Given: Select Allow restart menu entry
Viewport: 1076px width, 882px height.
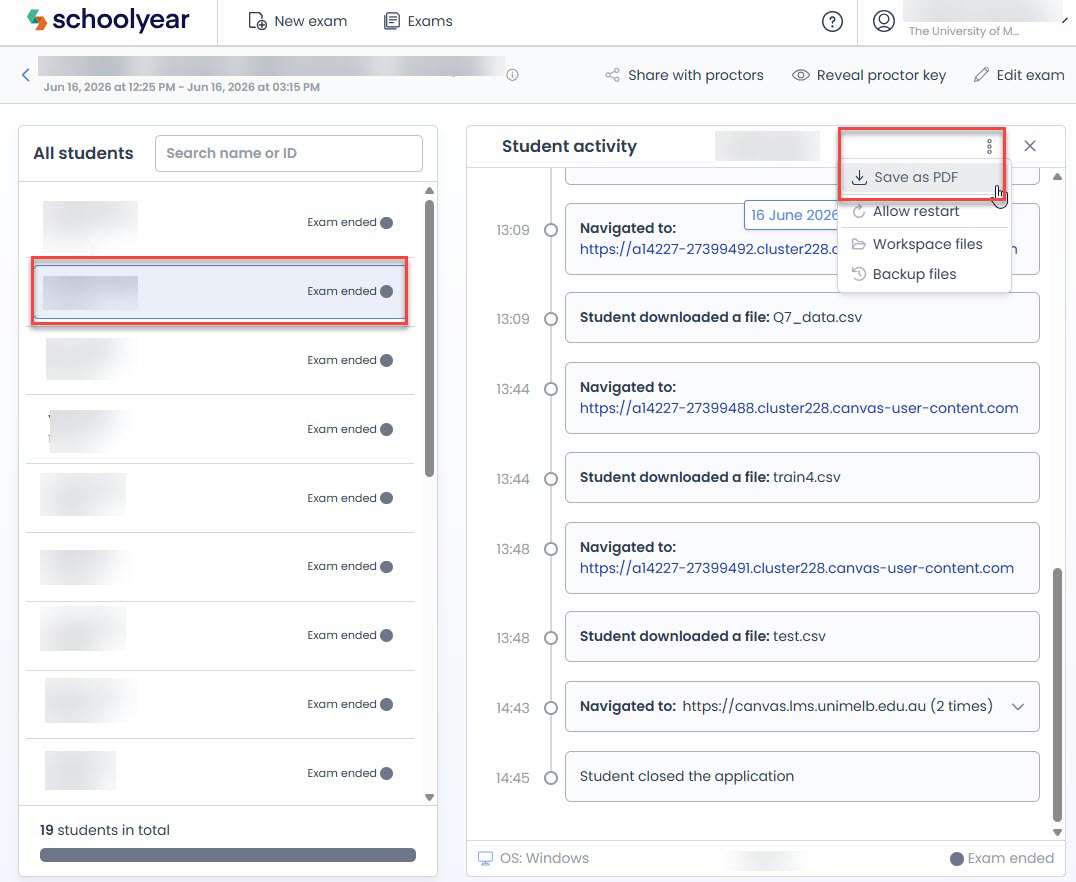Looking at the screenshot, I should click(x=924, y=211).
